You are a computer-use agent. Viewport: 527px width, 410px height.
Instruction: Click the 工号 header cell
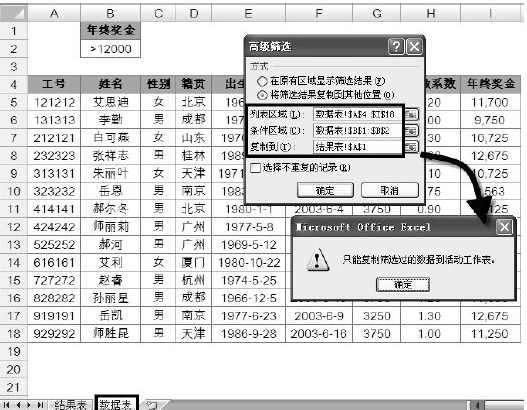54,84
